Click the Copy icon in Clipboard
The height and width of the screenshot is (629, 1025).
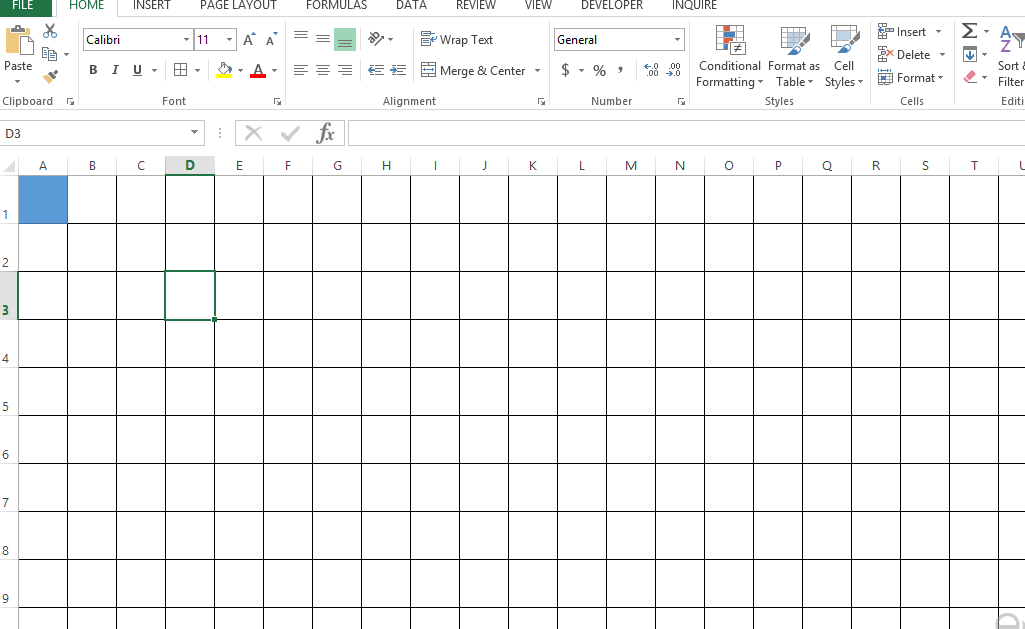(x=50, y=54)
